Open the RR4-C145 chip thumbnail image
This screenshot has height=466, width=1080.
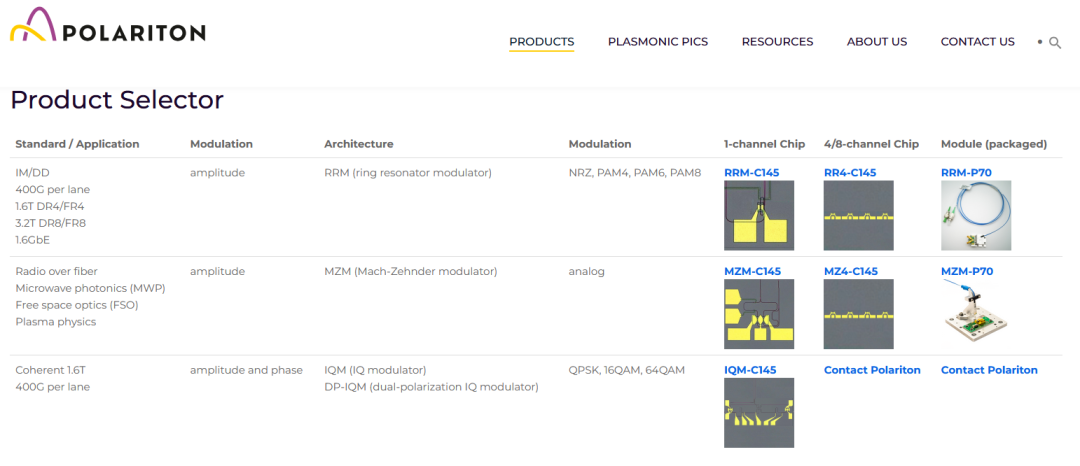(x=858, y=215)
